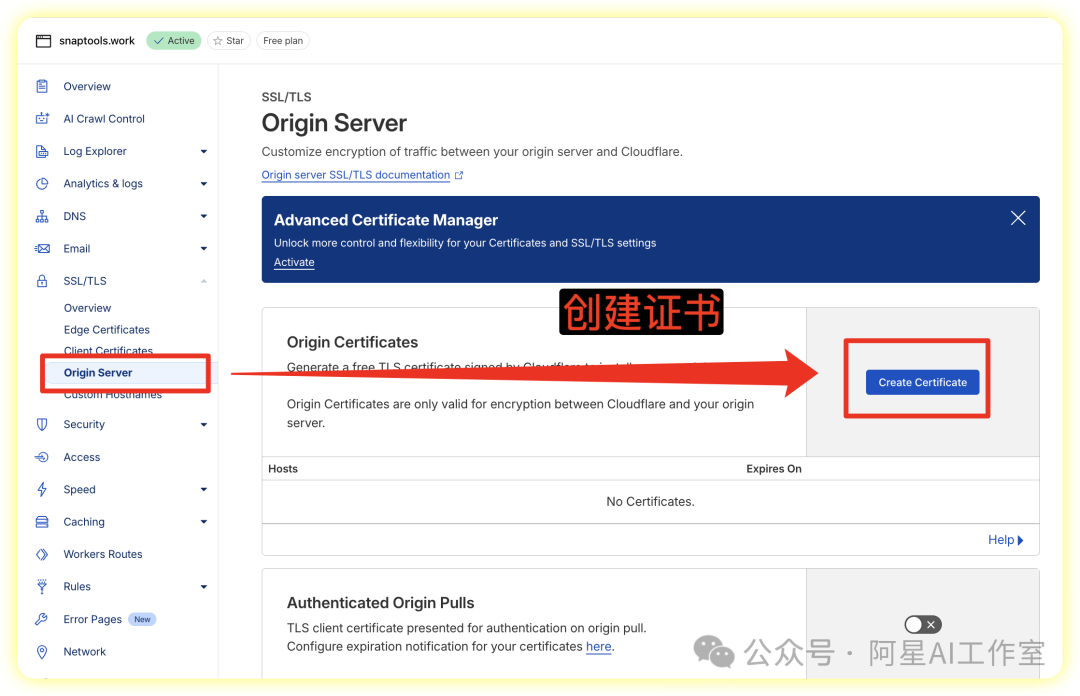
Task: Click the Speed lightning bolt icon
Action: click(42, 490)
